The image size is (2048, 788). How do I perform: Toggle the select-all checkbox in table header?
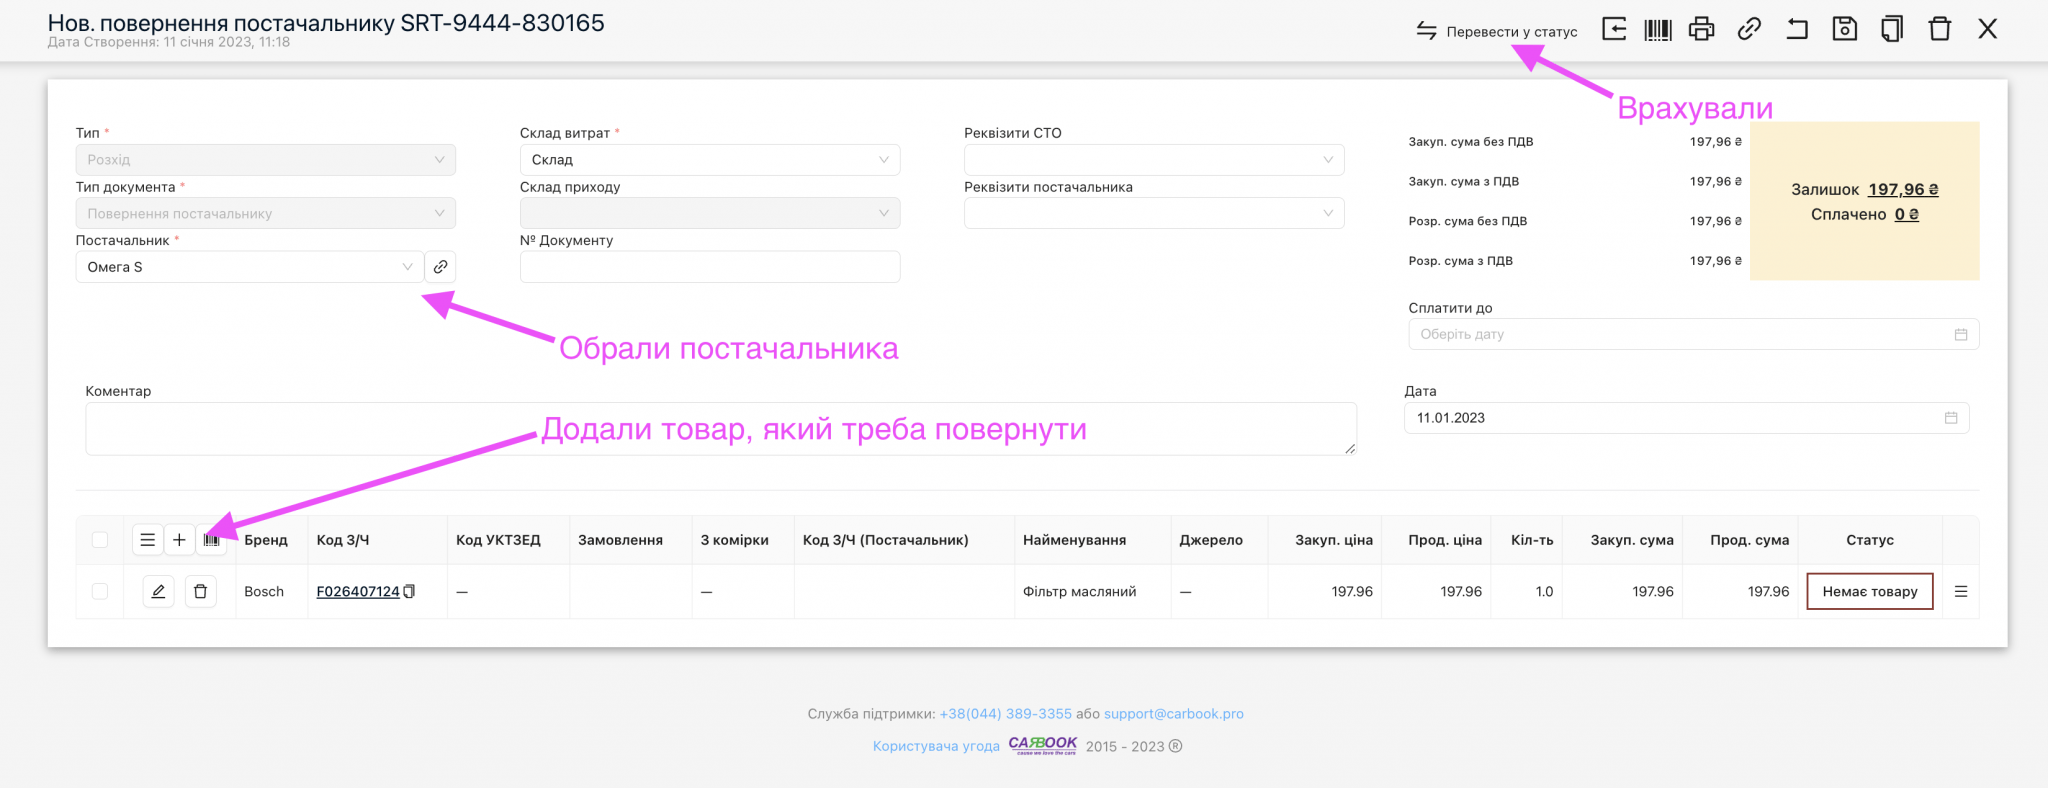point(100,540)
